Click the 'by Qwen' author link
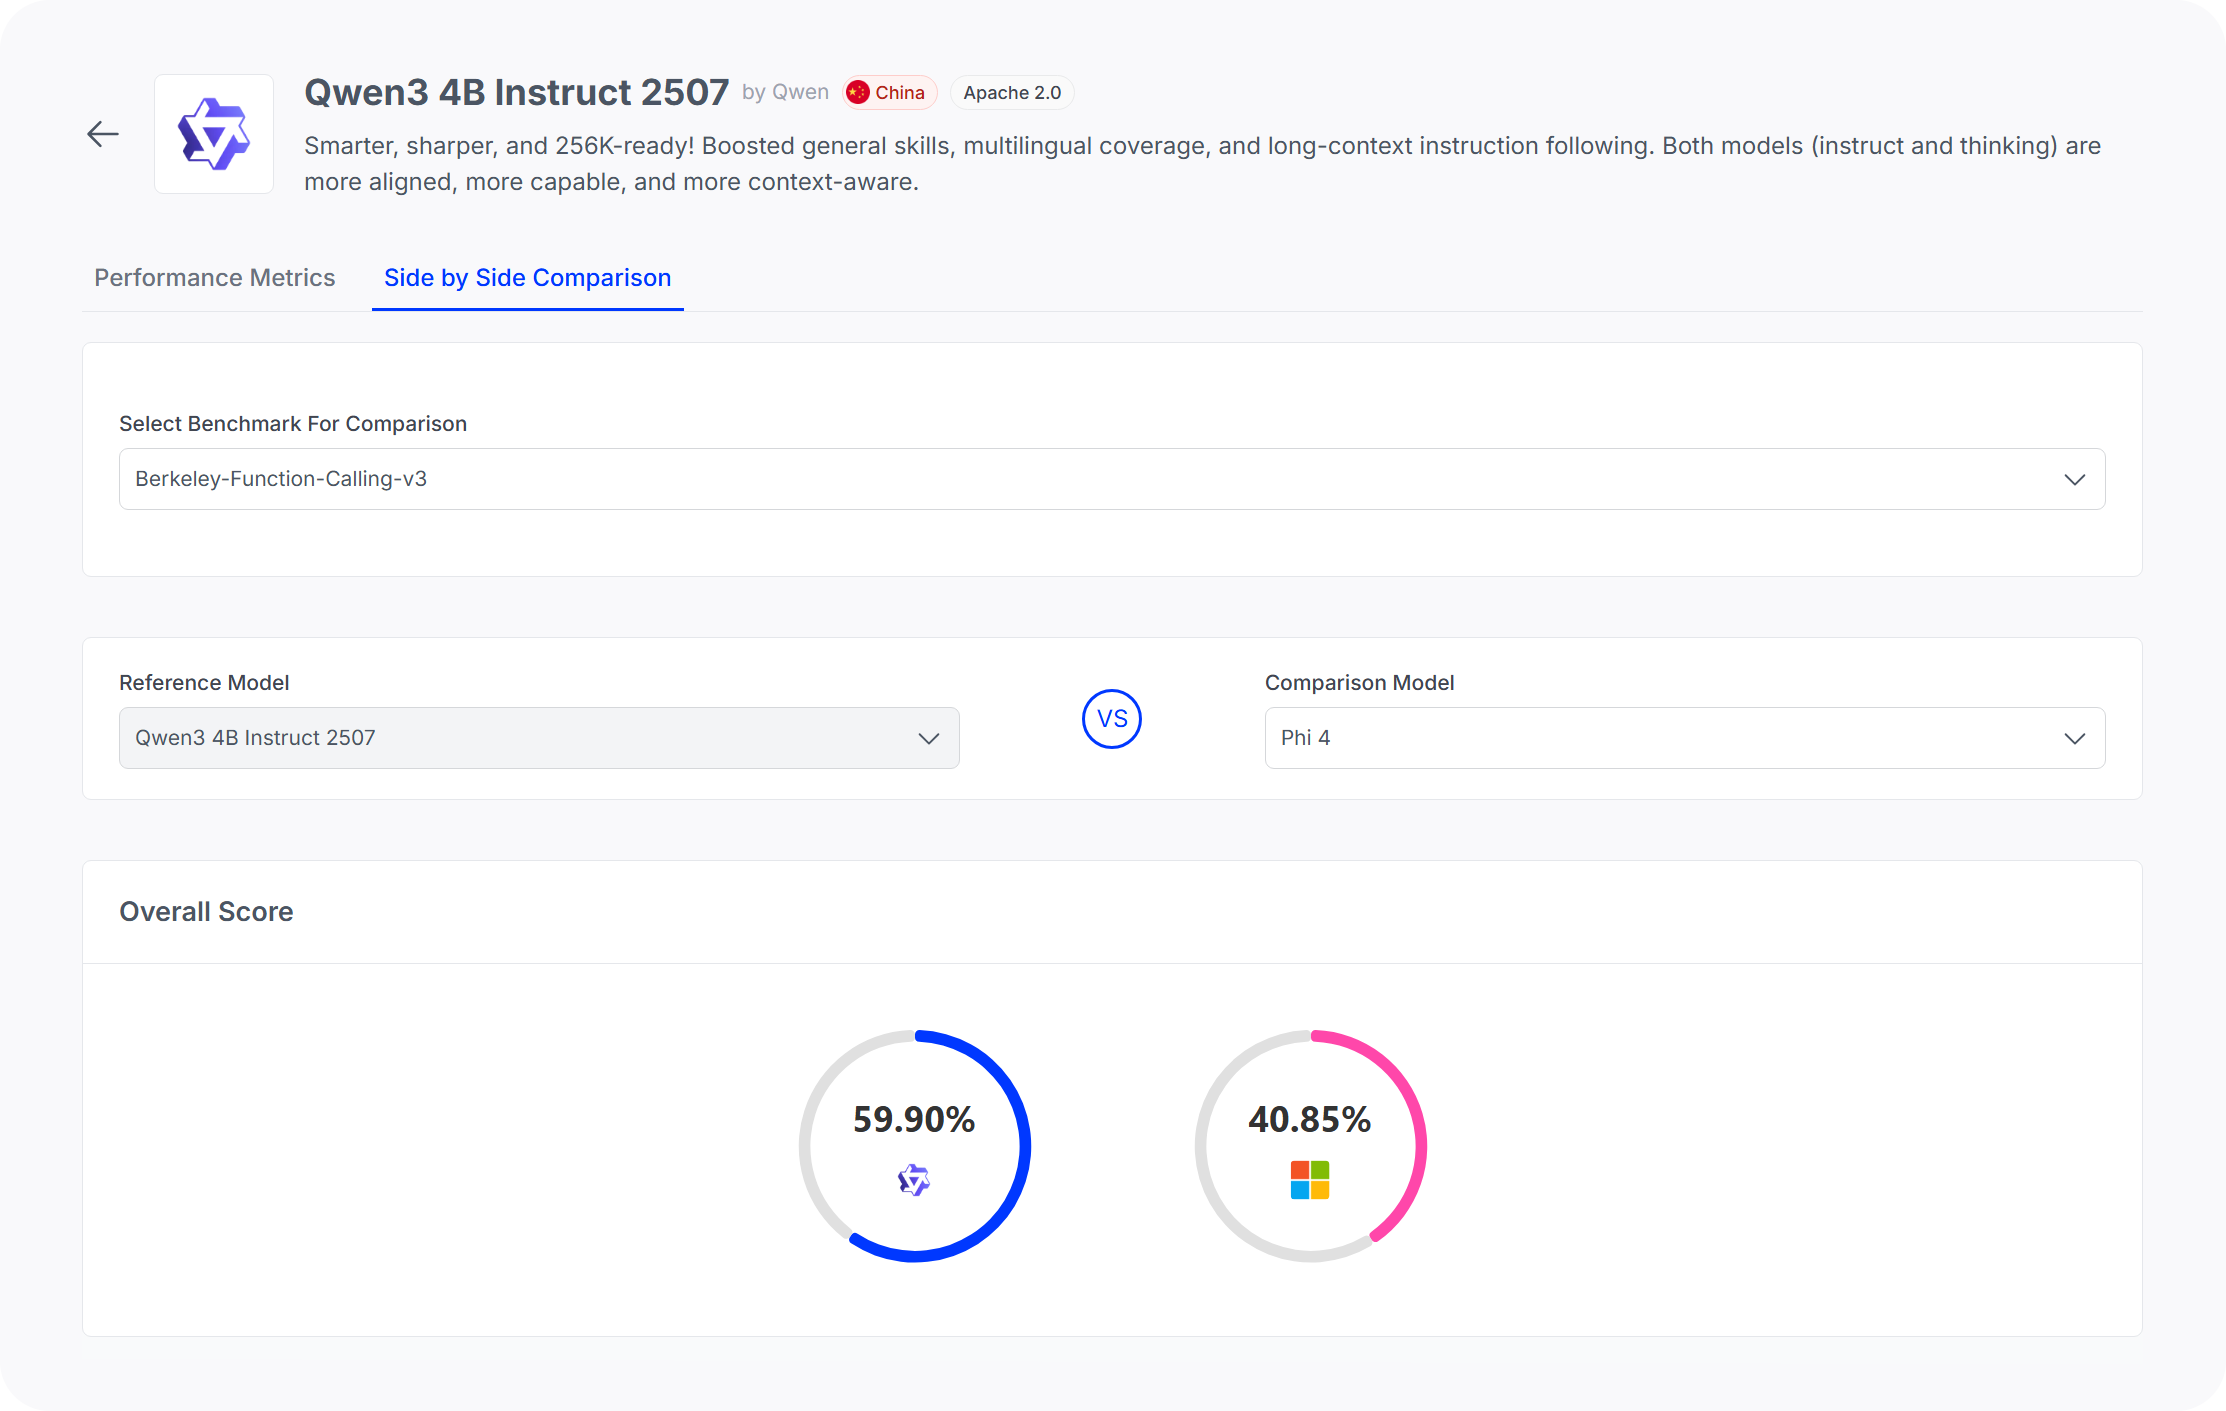This screenshot has height=1411, width=2226. click(785, 92)
